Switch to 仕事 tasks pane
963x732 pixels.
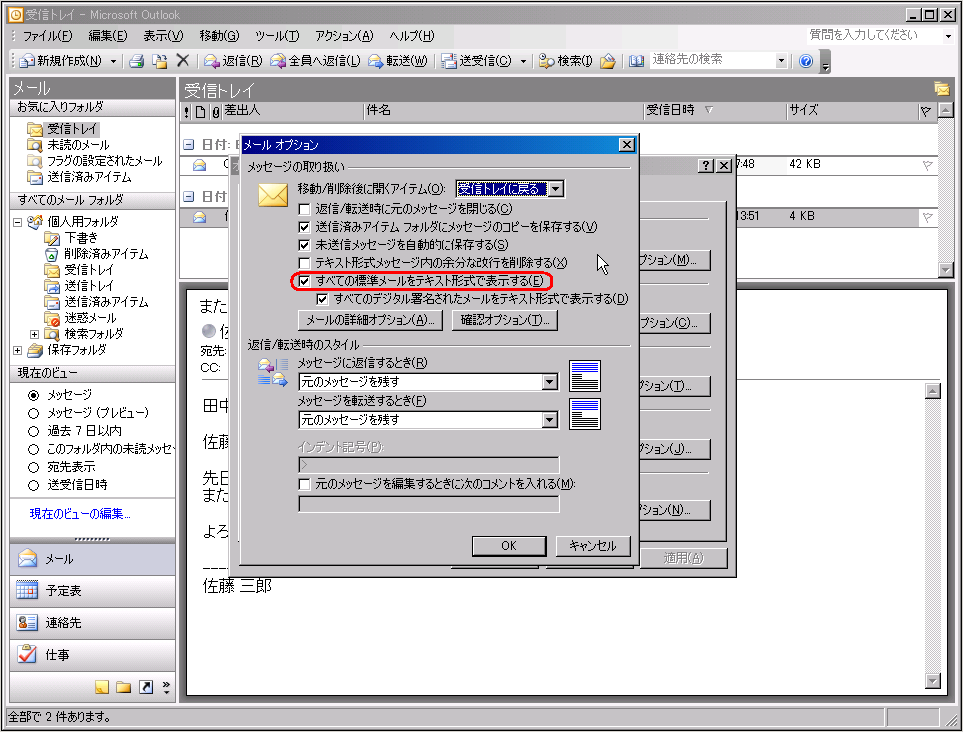pos(93,655)
